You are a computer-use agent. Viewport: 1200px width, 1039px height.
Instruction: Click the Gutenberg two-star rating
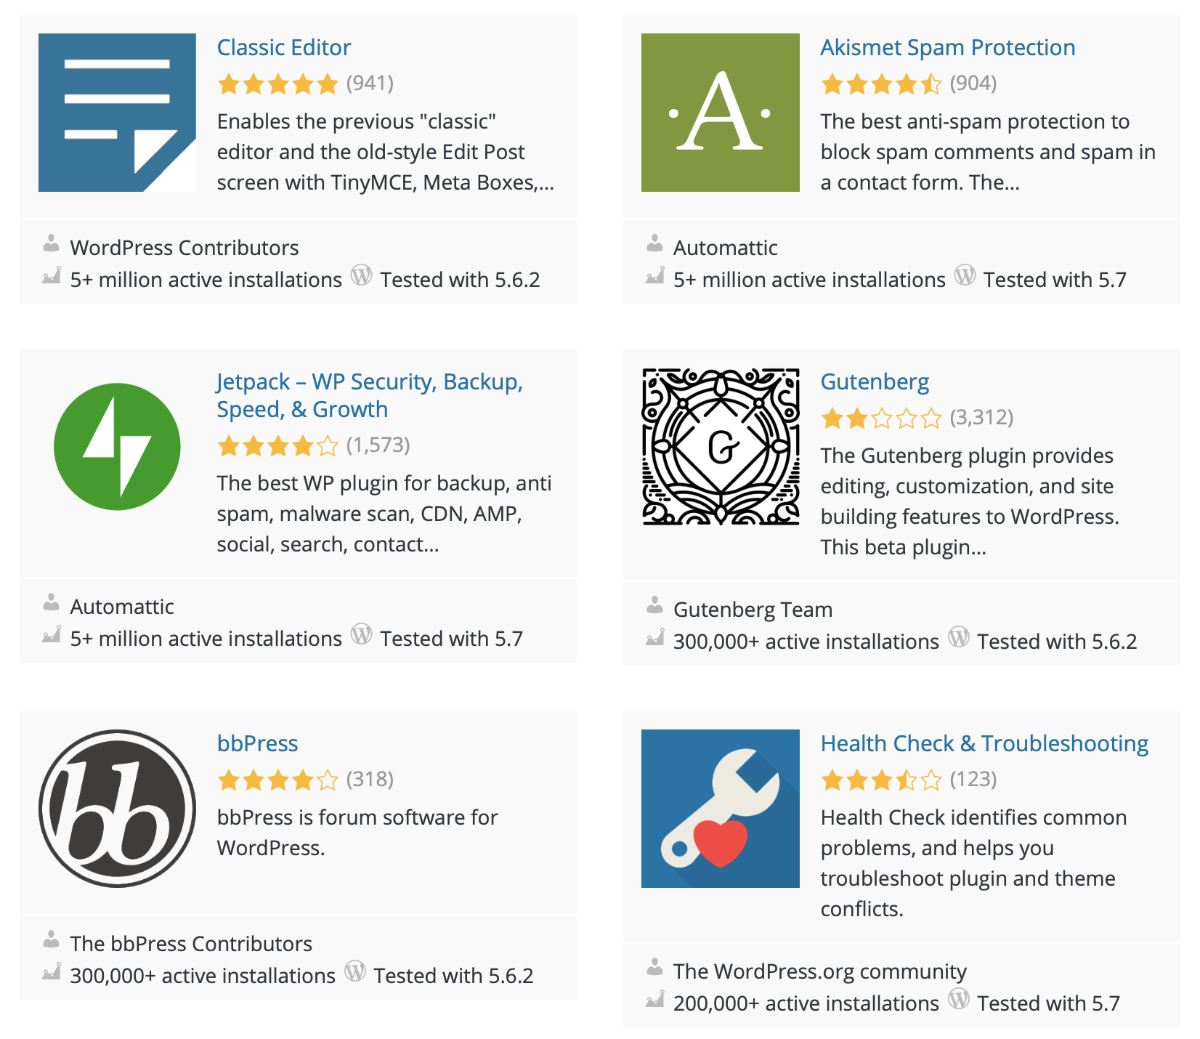click(x=880, y=418)
